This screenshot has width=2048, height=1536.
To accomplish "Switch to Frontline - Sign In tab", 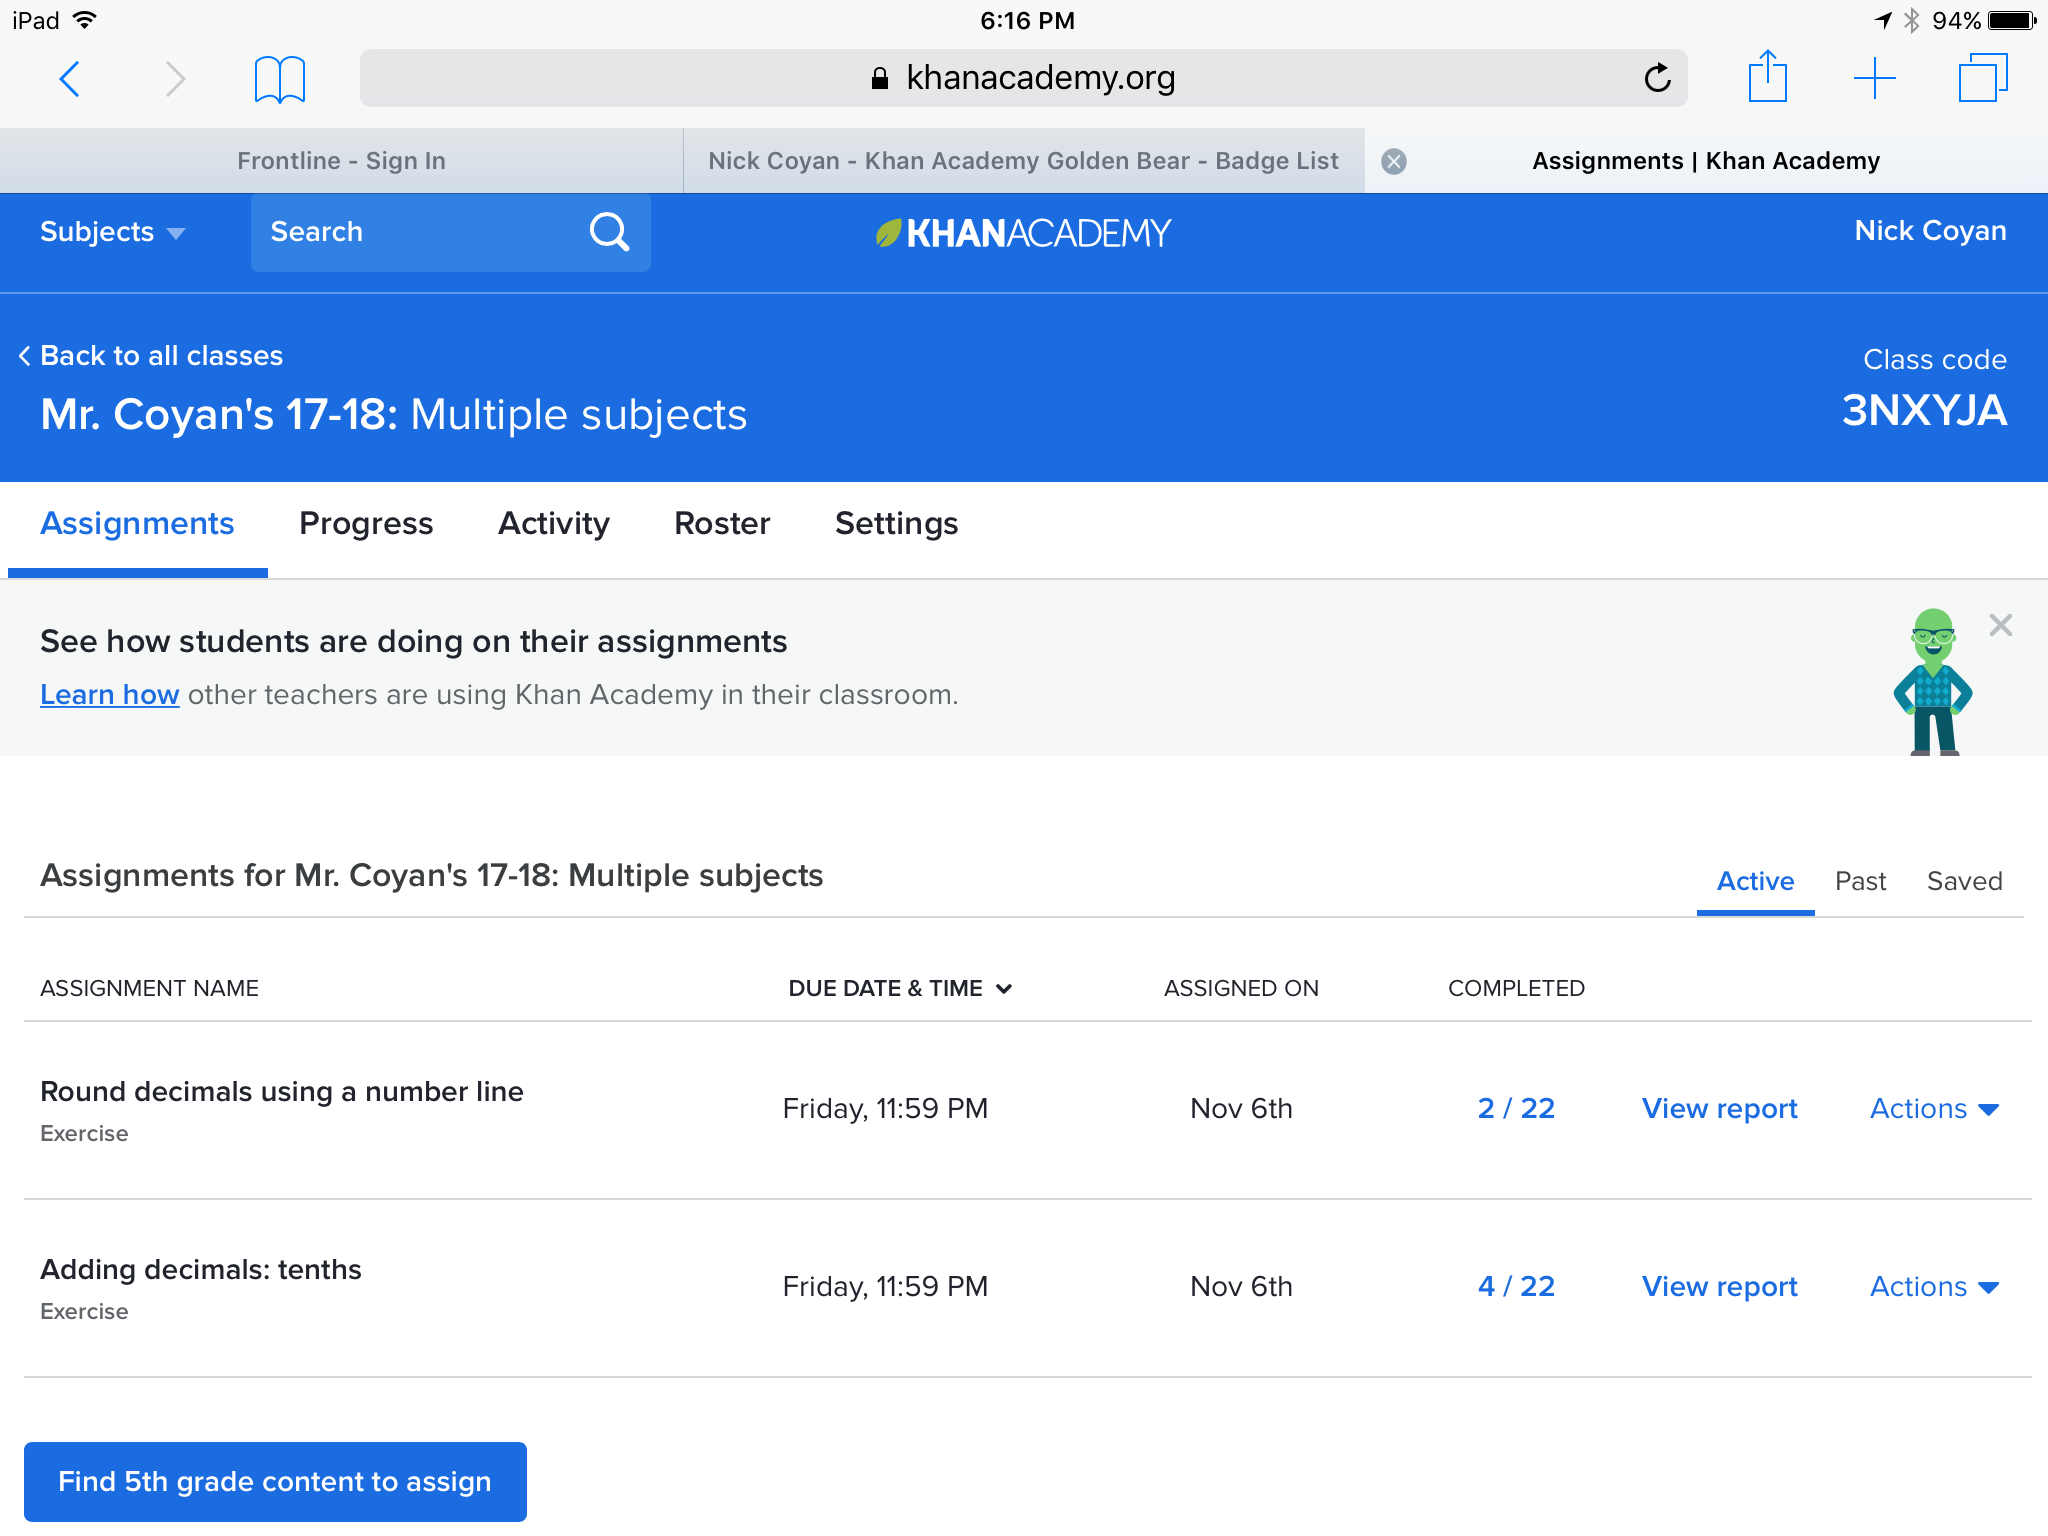I will [341, 161].
